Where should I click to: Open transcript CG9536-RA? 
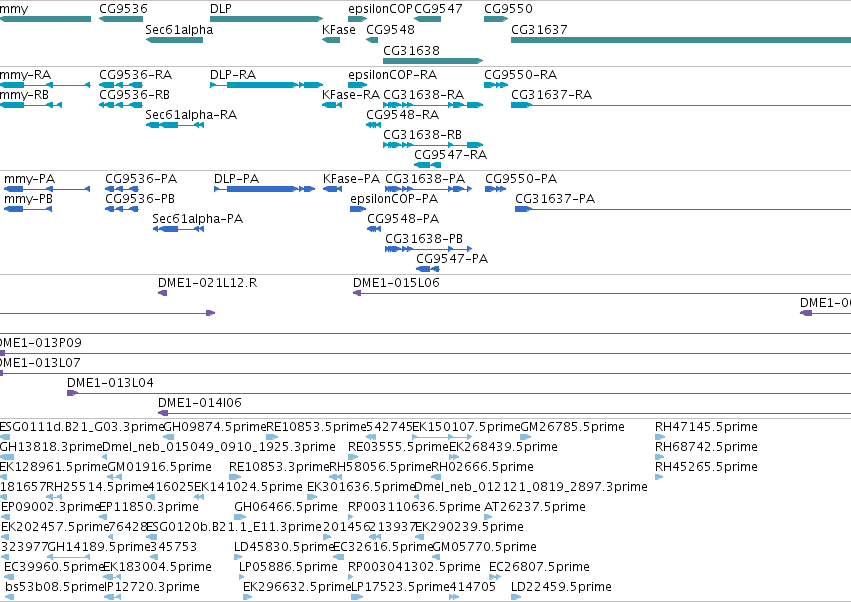(120, 85)
